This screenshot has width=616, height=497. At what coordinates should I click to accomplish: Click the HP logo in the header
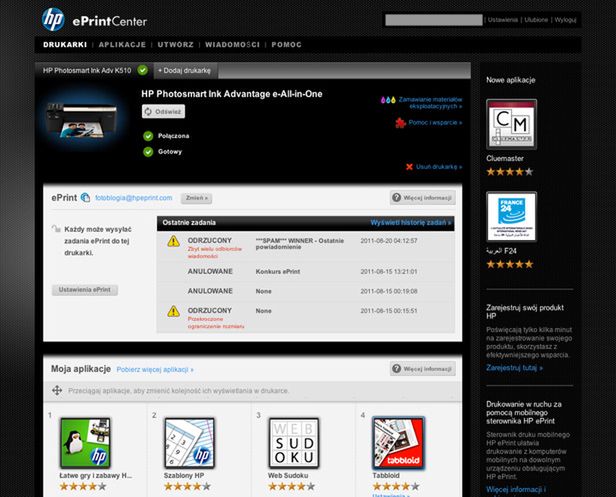point(53,19)
